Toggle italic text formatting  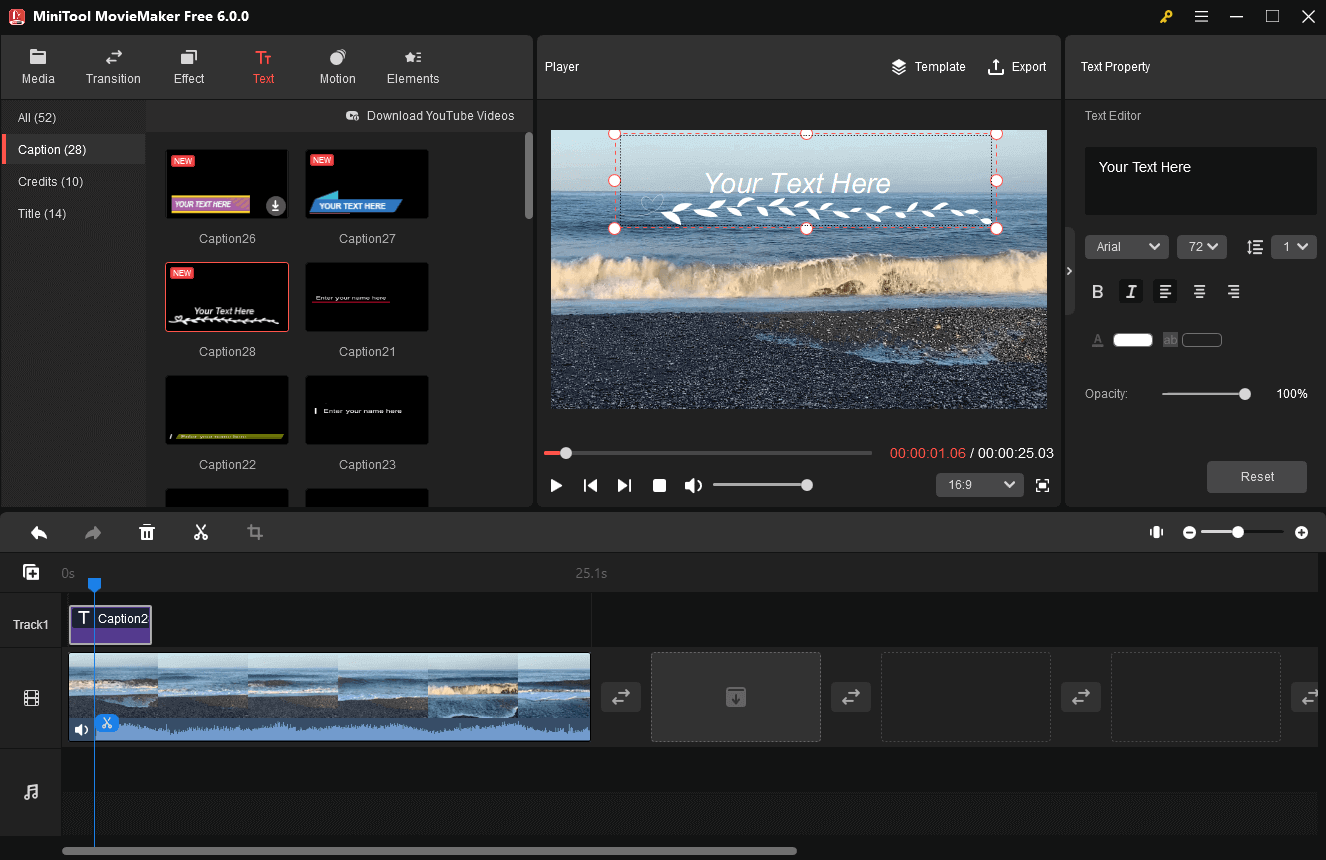point(1131,292)
